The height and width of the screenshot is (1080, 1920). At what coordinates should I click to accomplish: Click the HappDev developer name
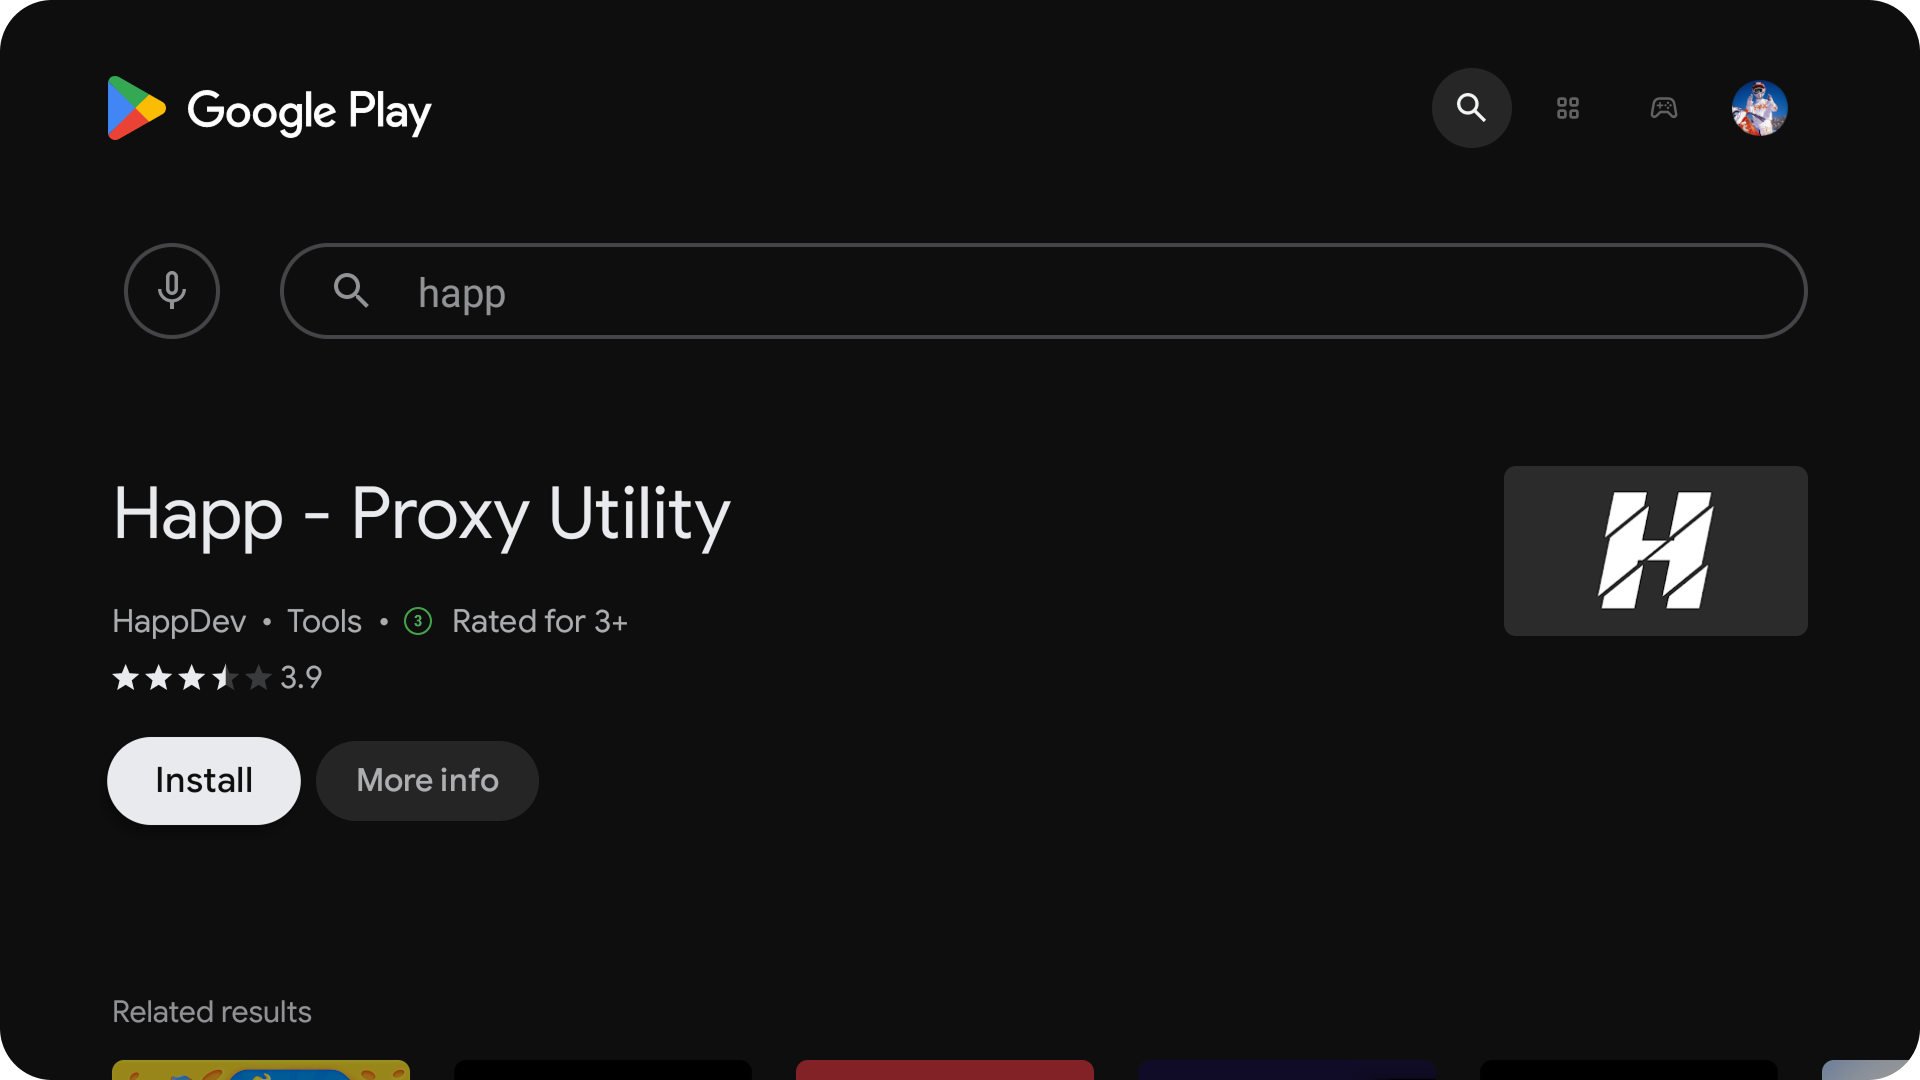click(179, 621)
